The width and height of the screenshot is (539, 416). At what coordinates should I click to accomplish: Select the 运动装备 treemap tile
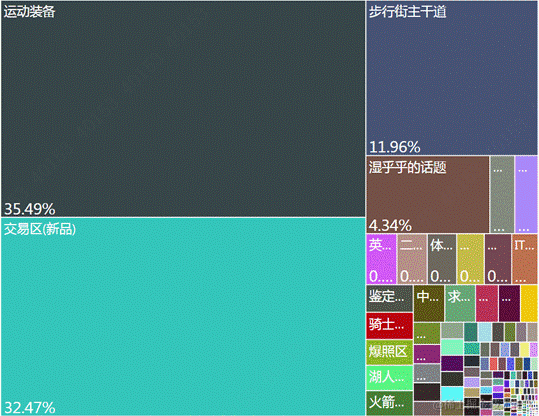point(183,109)
